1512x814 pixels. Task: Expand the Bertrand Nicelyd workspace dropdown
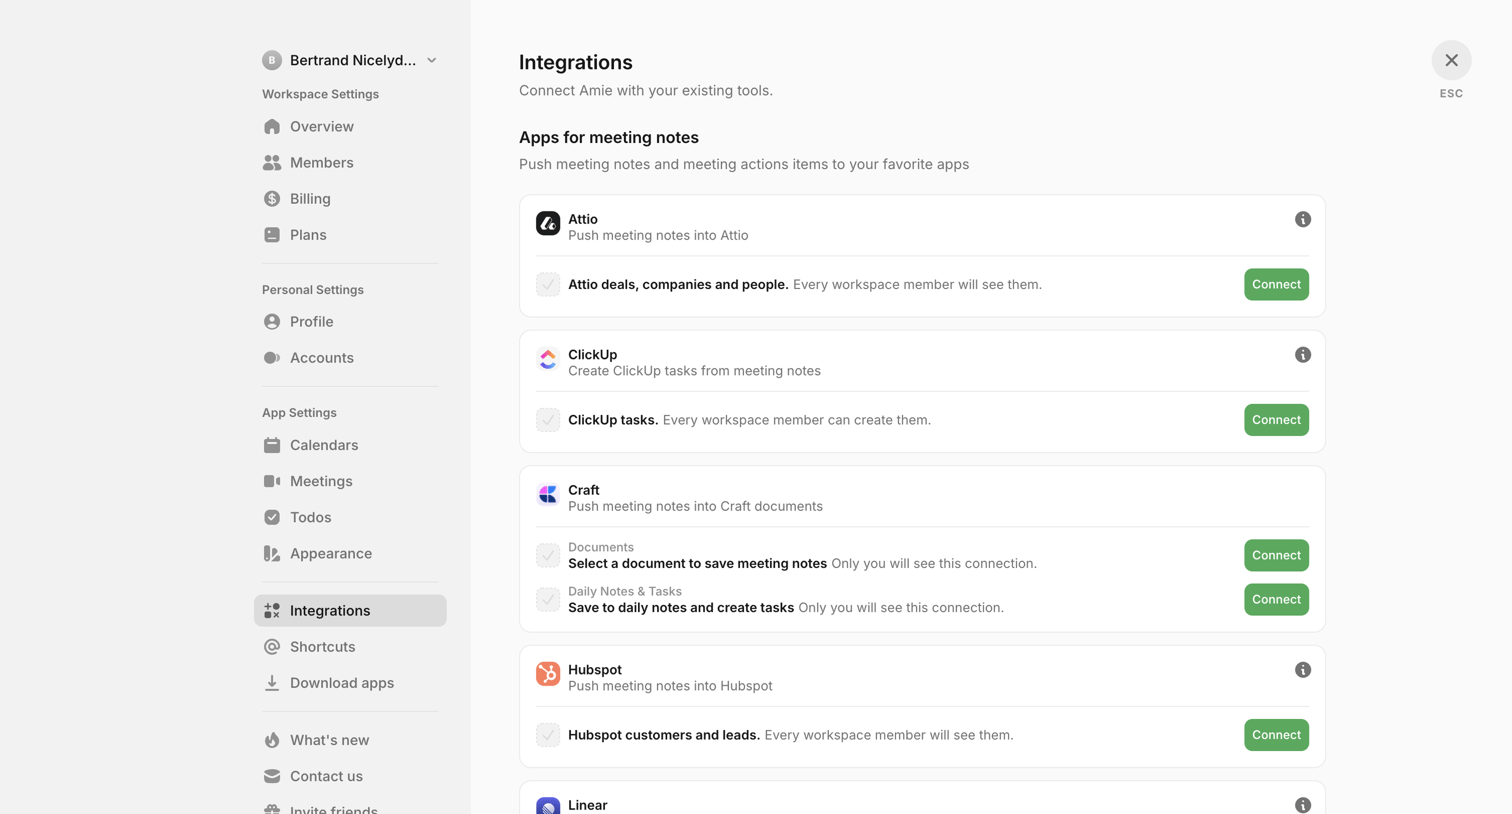click(x=350, y=60)
